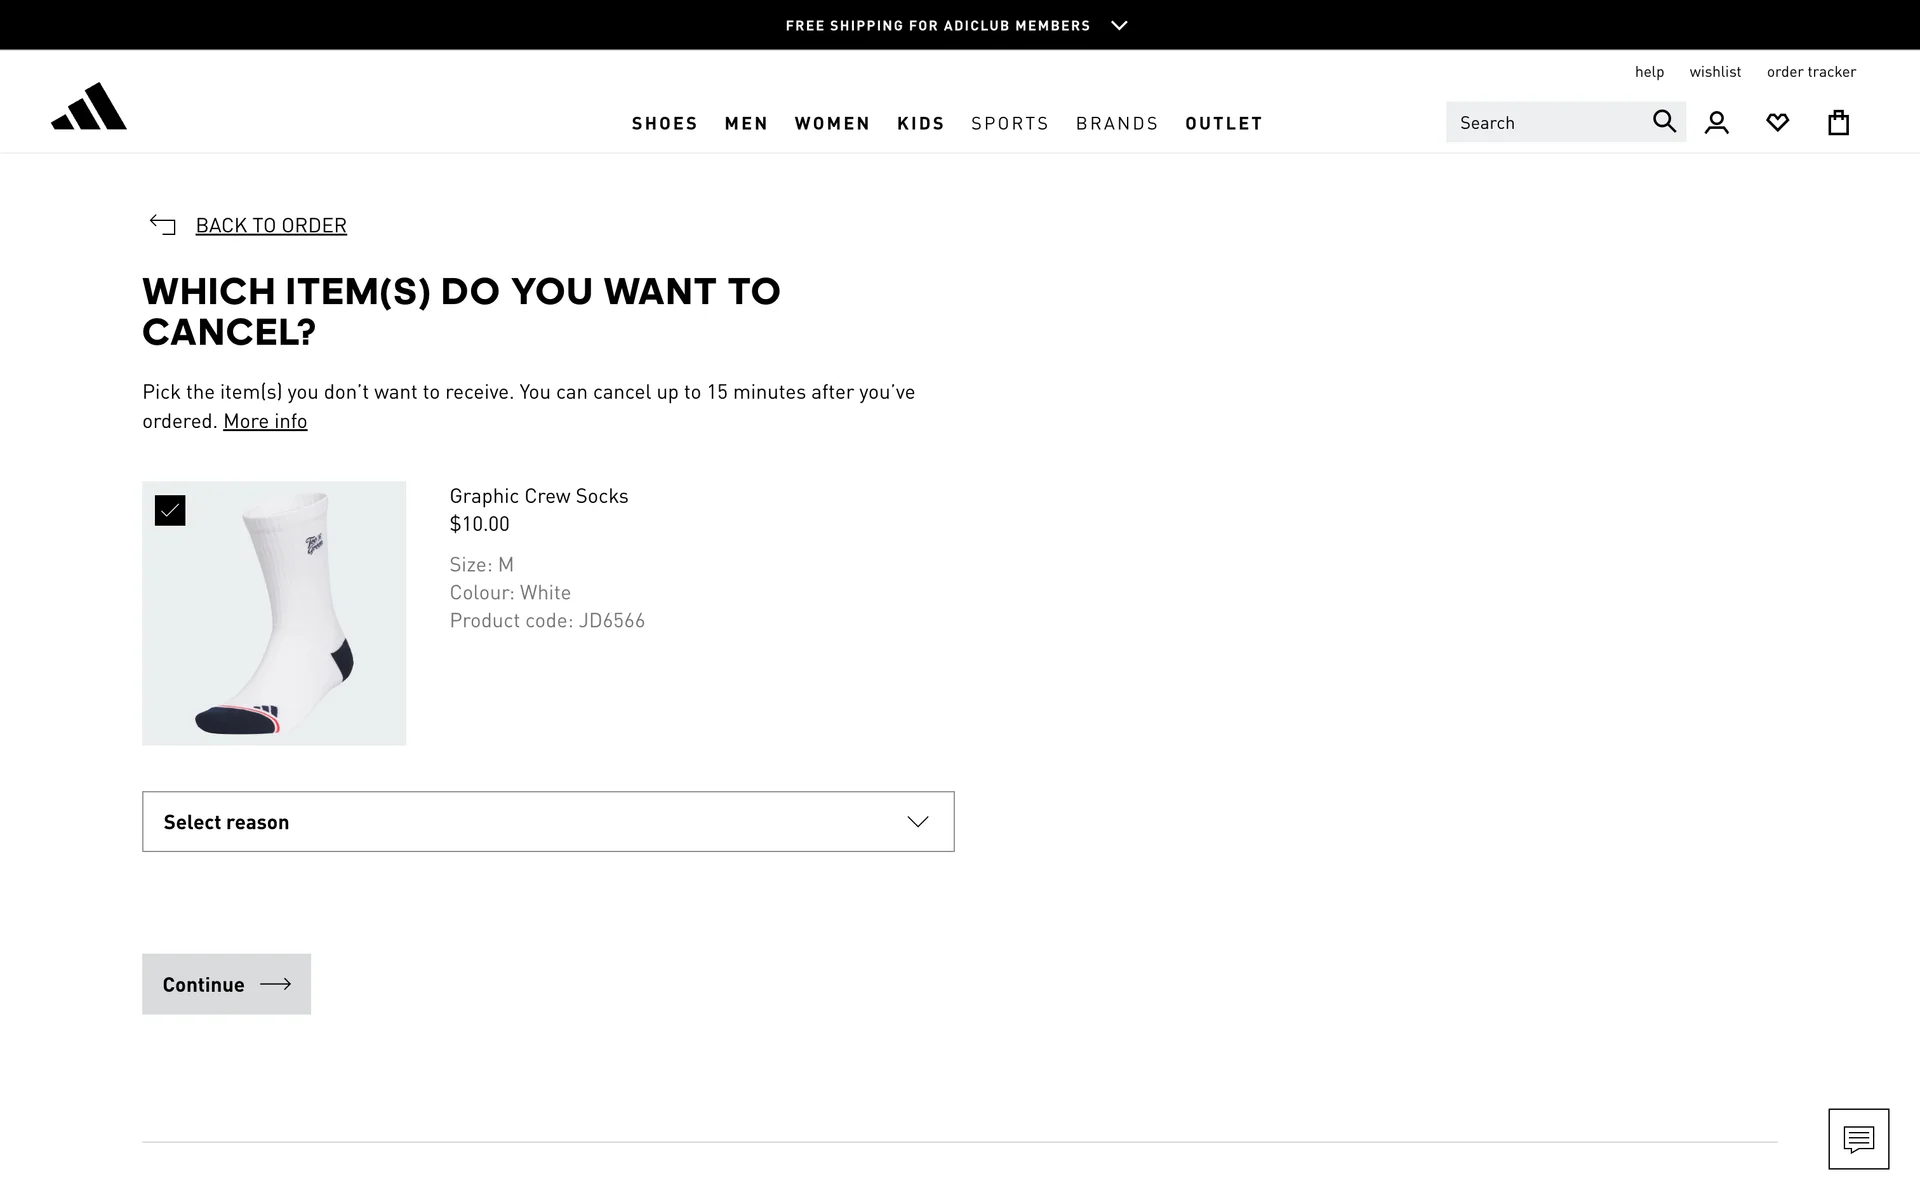This screenshot has height=1200, width=1920.
Task: Open the wishlist heart icon
Action: point(1777,122)
